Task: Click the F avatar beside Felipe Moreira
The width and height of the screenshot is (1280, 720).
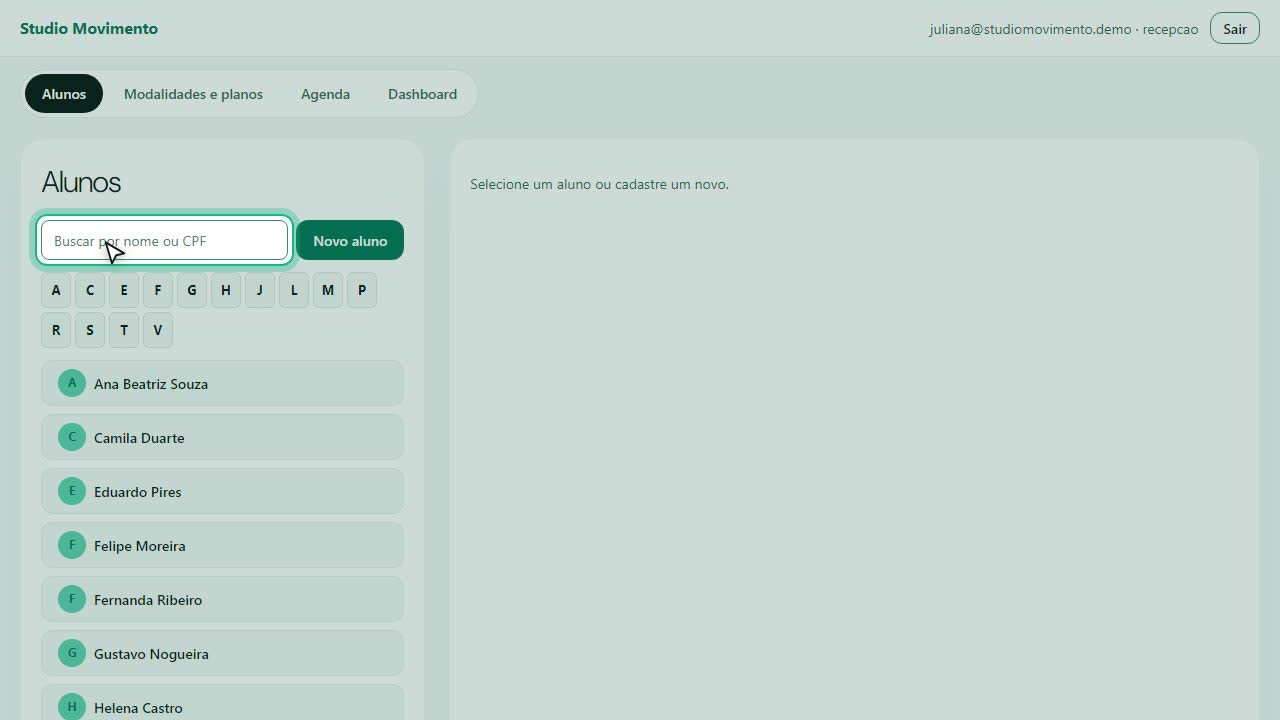Action: [x=72, y=545]
